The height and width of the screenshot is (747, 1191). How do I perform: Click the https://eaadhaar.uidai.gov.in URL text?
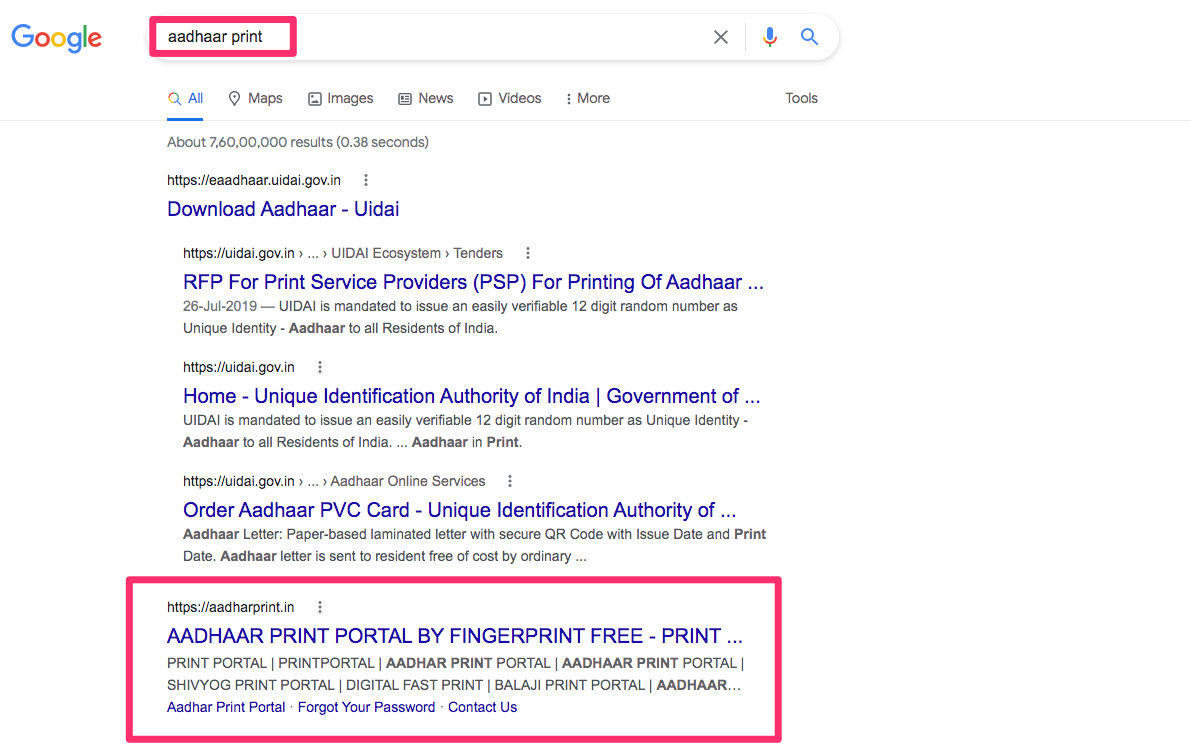tap(254, 180)
